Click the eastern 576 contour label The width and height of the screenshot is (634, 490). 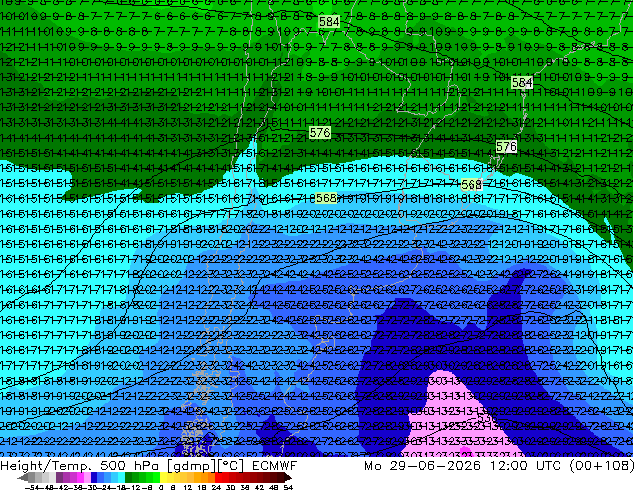[506, 146]
